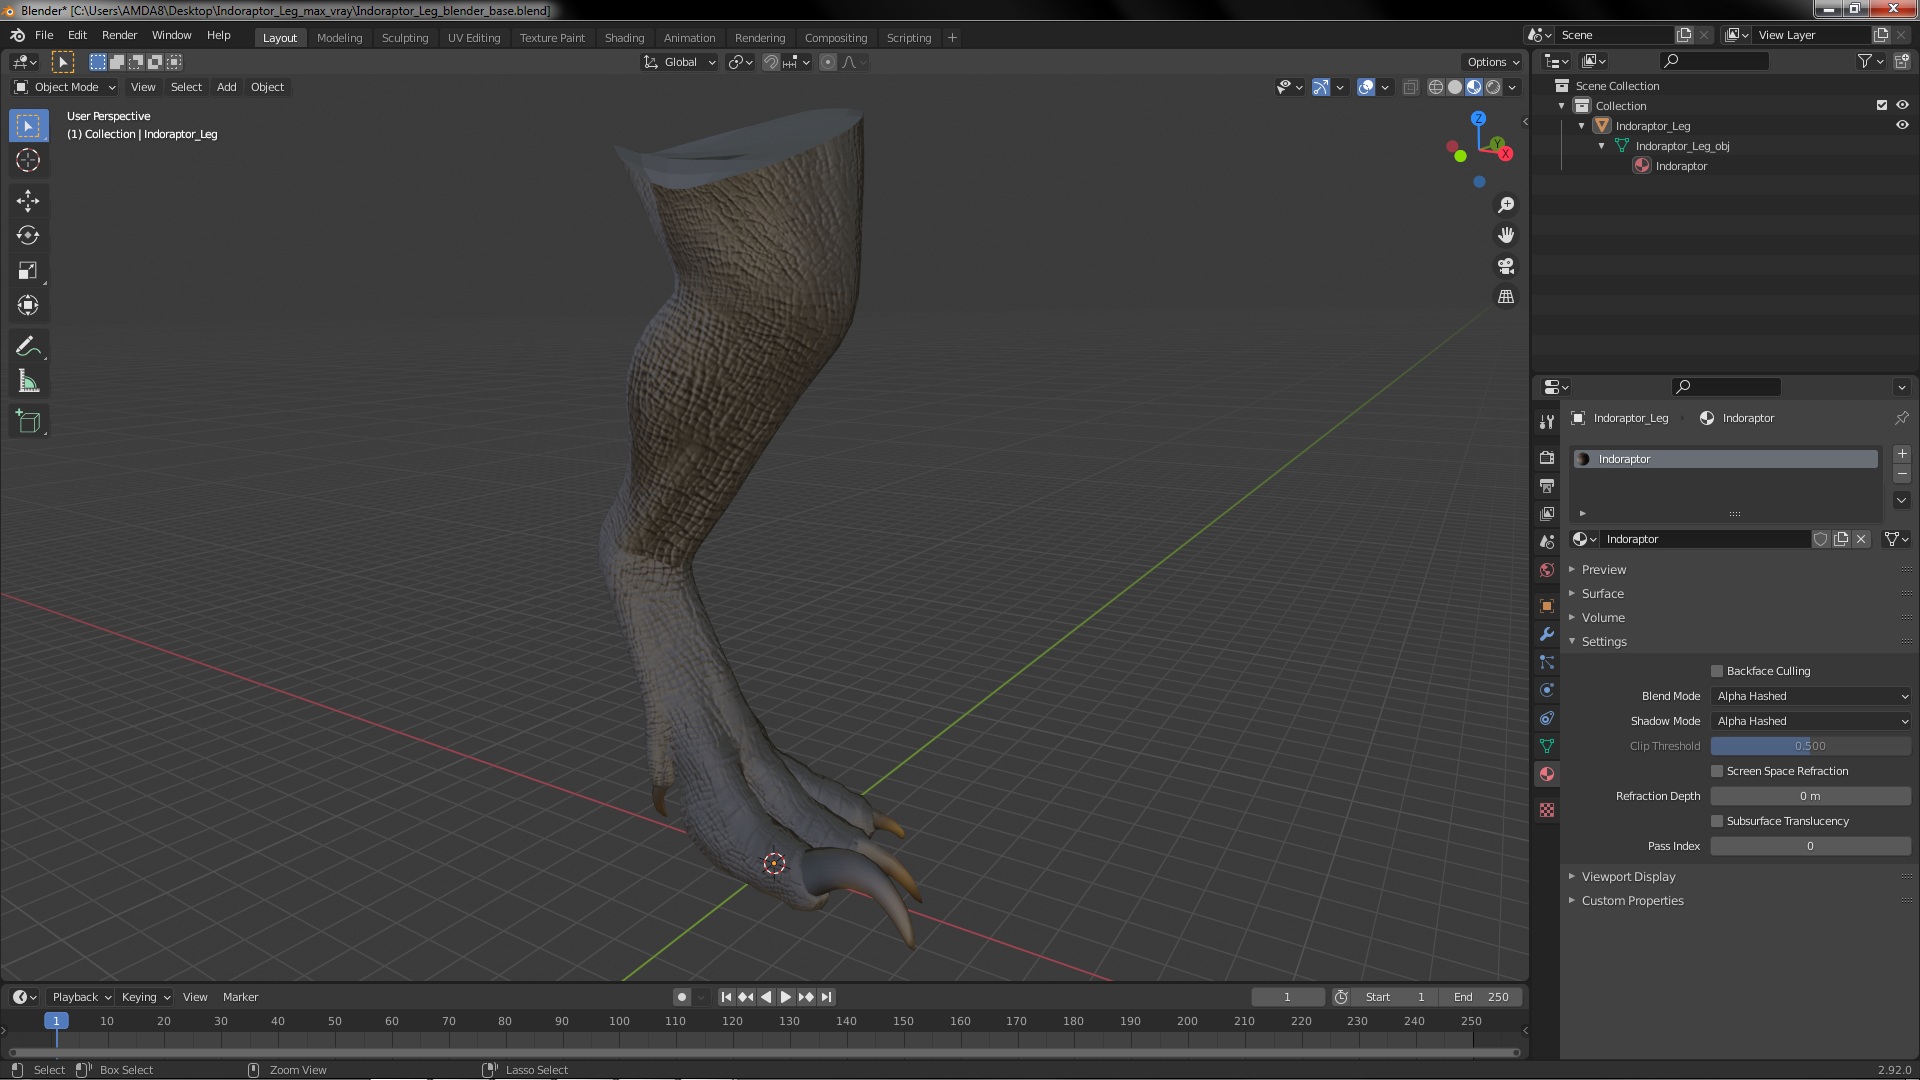This screenshot has width=1920, height=1080.
Task: Hide Indoraptor_Leg object in outliner
Action: tap(1902, 126)
